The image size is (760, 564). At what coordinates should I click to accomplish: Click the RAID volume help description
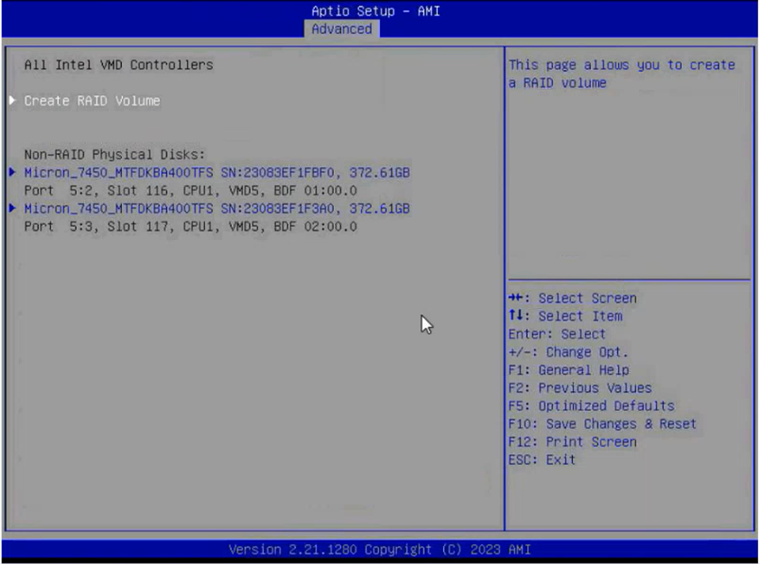(622, 74)
